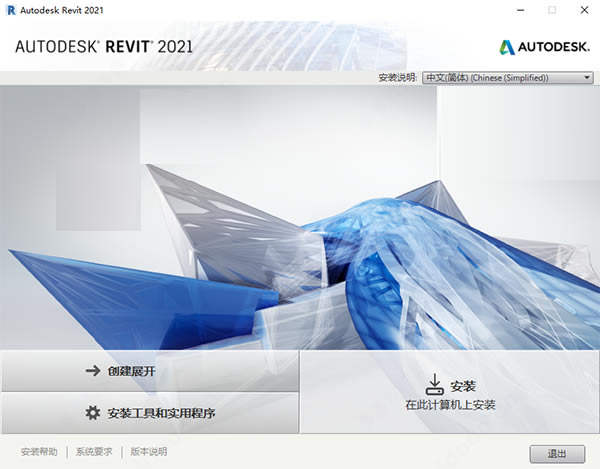This screenshot has height=469, width=600.
Task: Open the 版本说明 link
Action: coord(149,452)
